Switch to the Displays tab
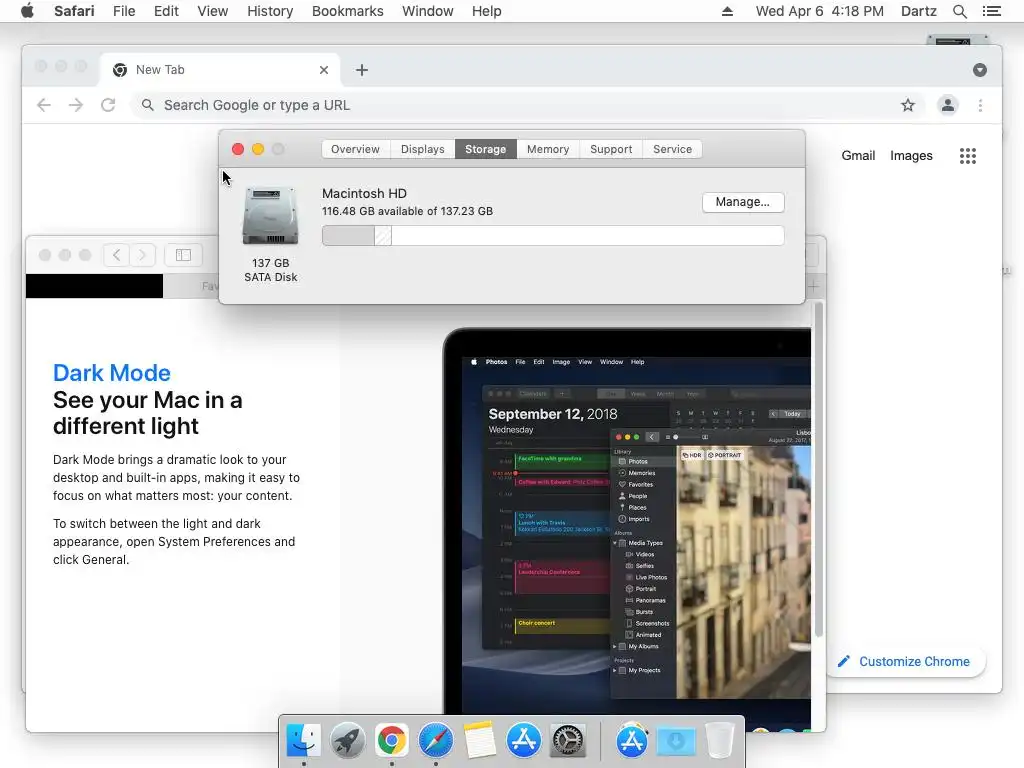1024x768 pixels. (x=423, y=149)
